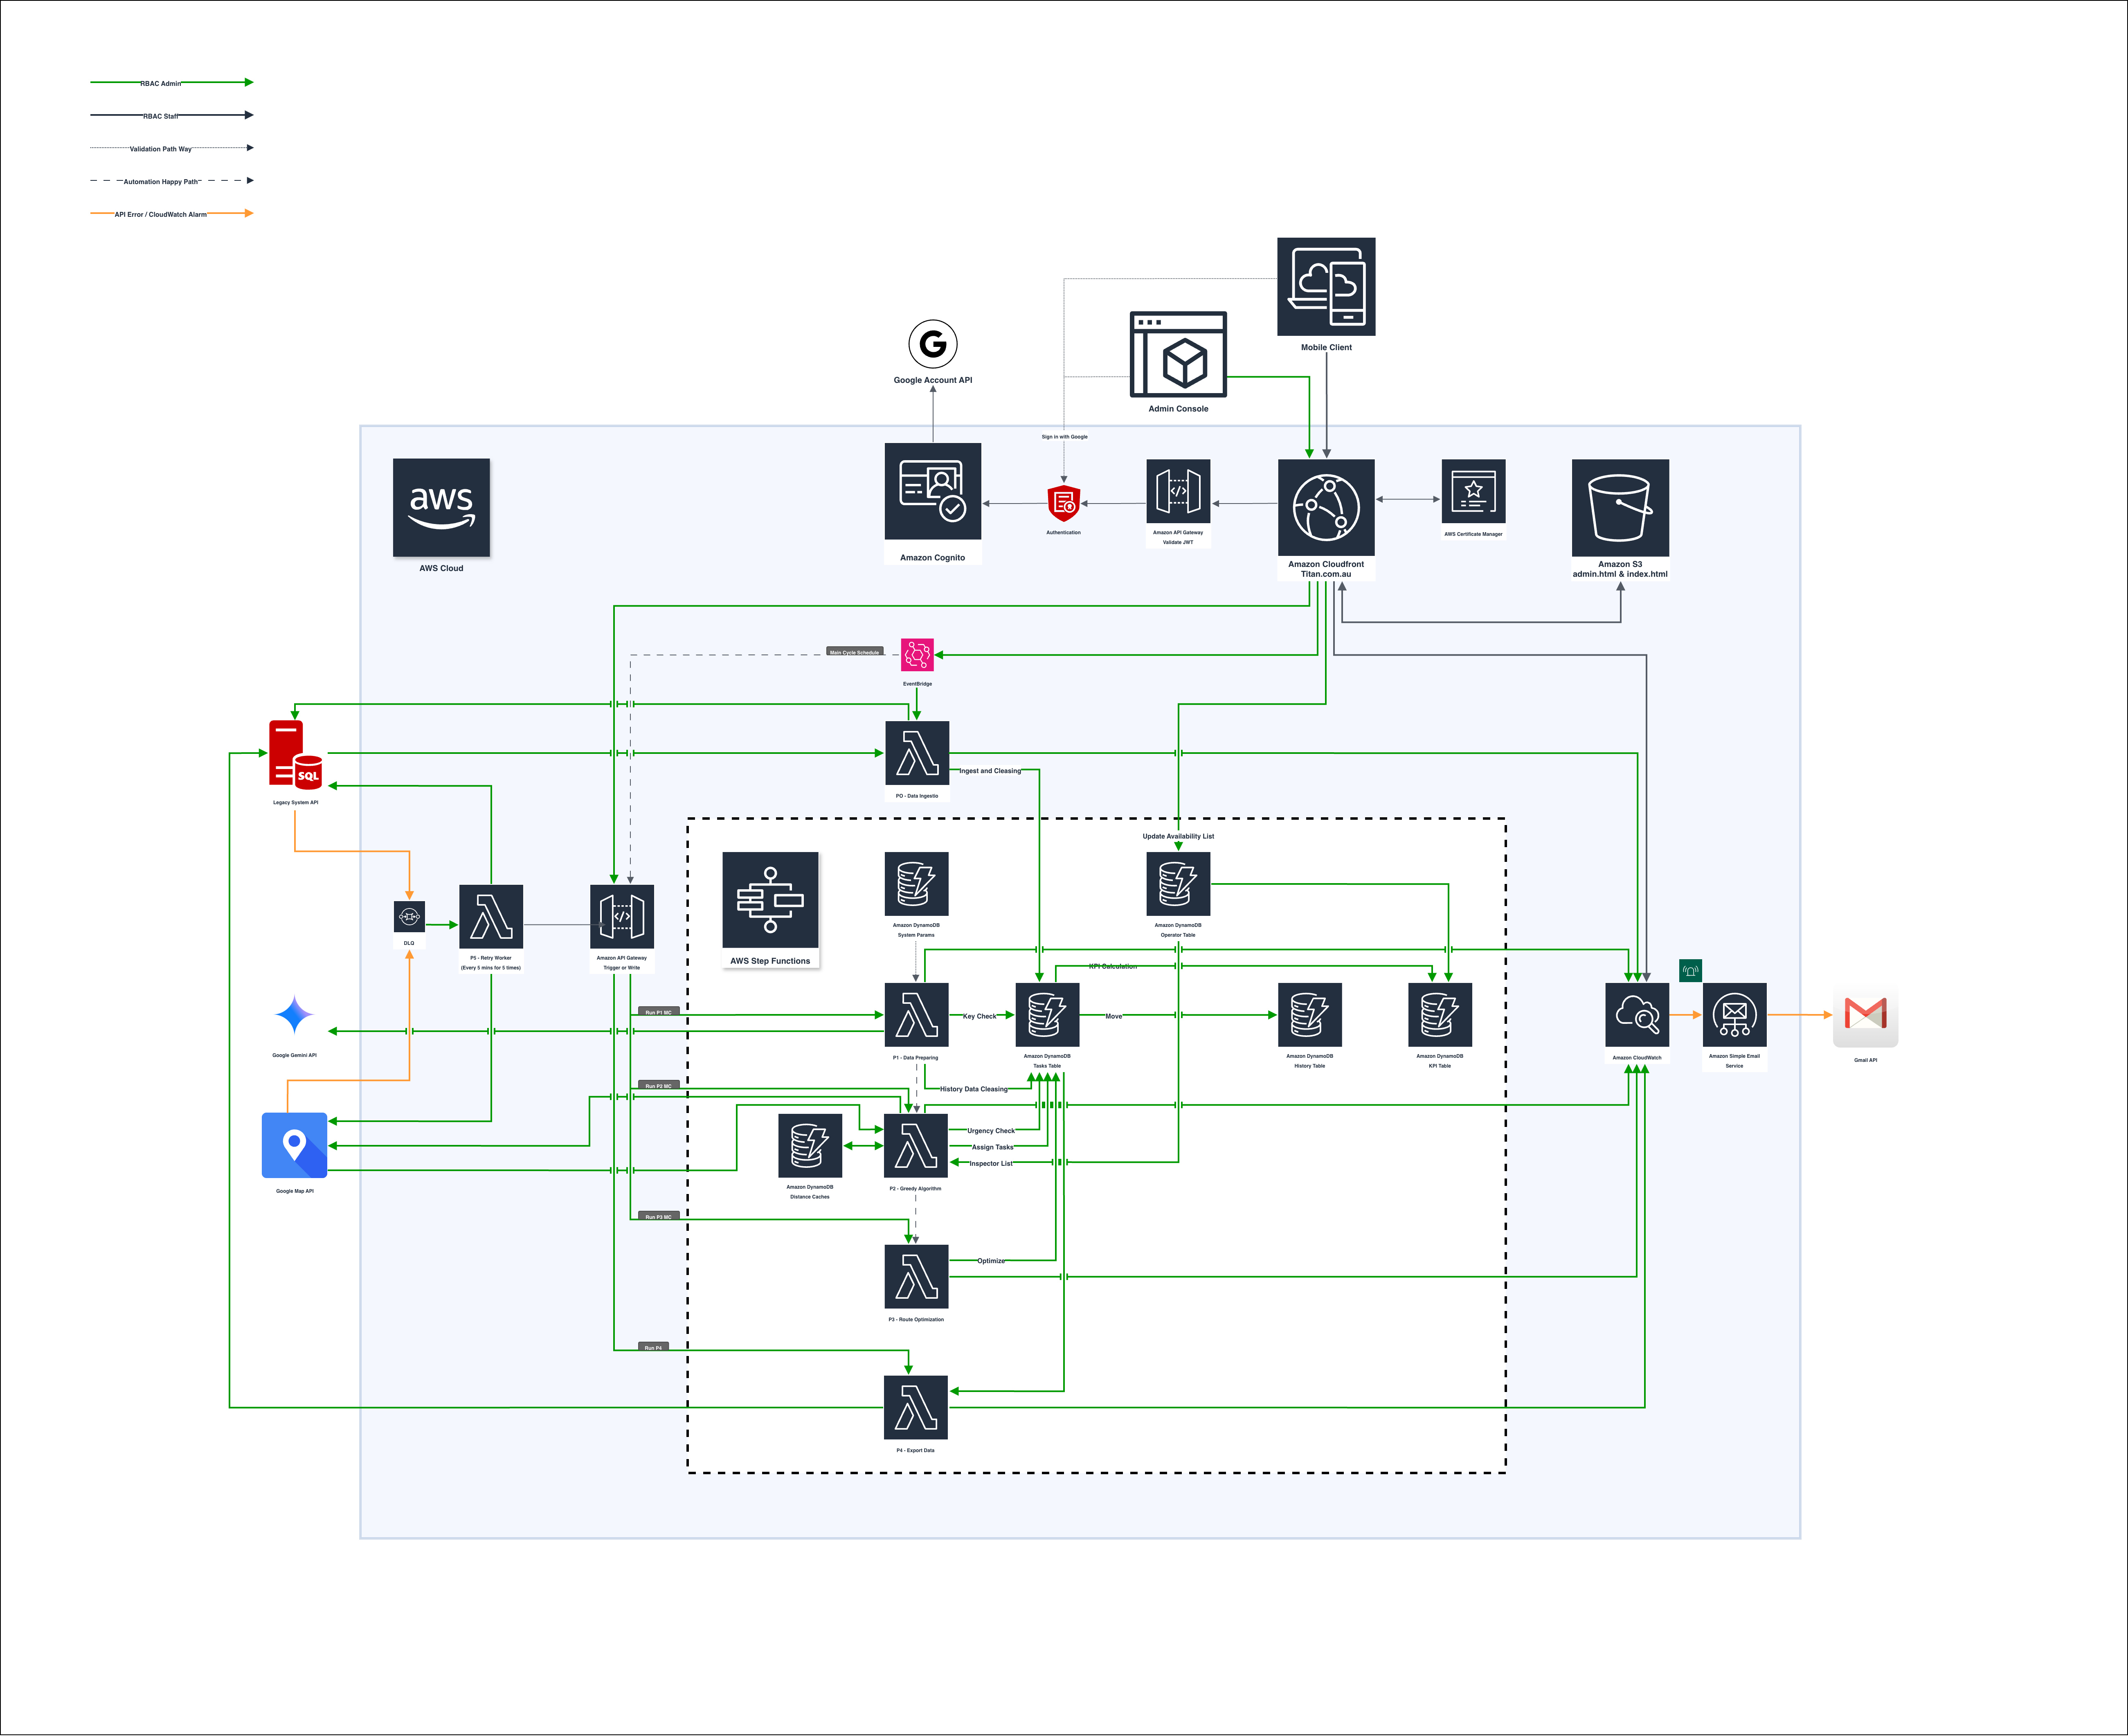Select the 'History Data Cleasing' label
This screenshot has height=1736, width=2128.
click(x=974, y=1089)
